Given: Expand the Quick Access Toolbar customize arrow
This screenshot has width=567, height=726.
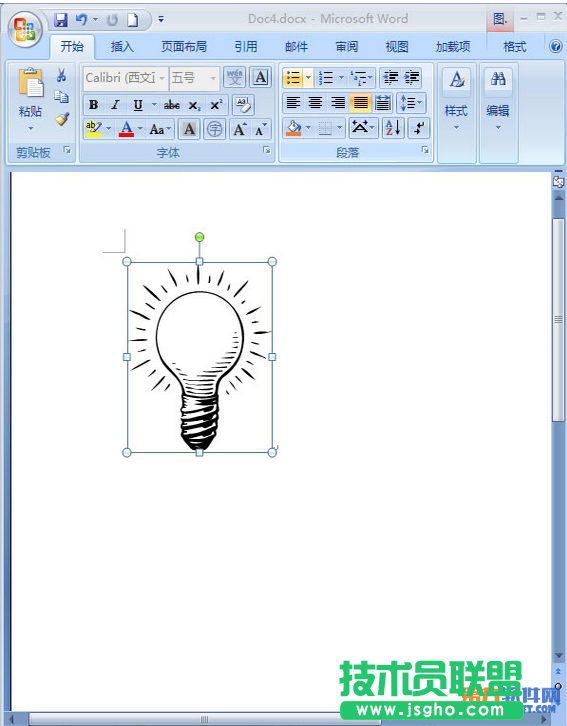Looking at the screenshot, I should [161, 19].
